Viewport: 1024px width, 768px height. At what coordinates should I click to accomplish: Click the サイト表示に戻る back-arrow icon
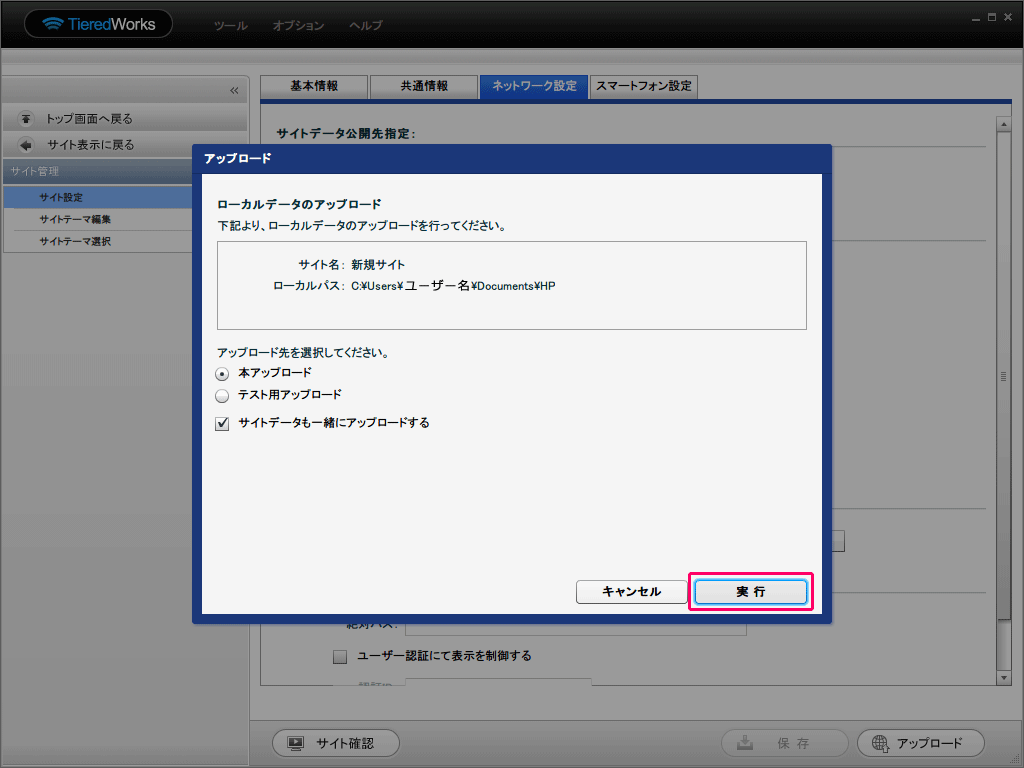click(x=26, y=145)
